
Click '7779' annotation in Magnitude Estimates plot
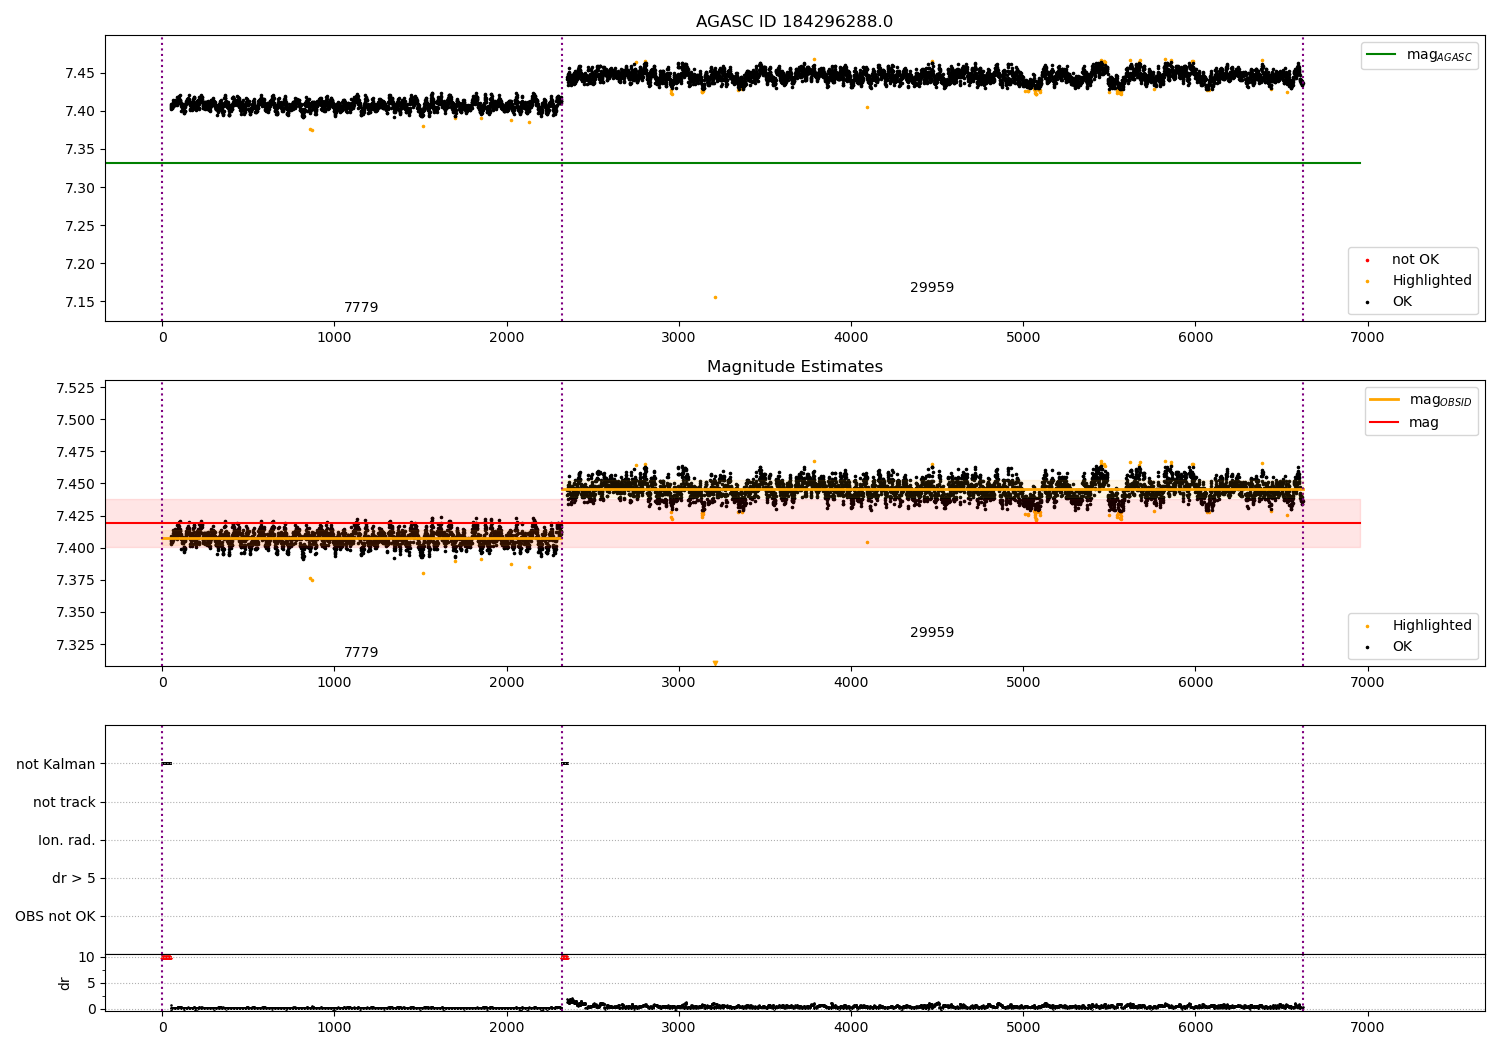point(361,653)
